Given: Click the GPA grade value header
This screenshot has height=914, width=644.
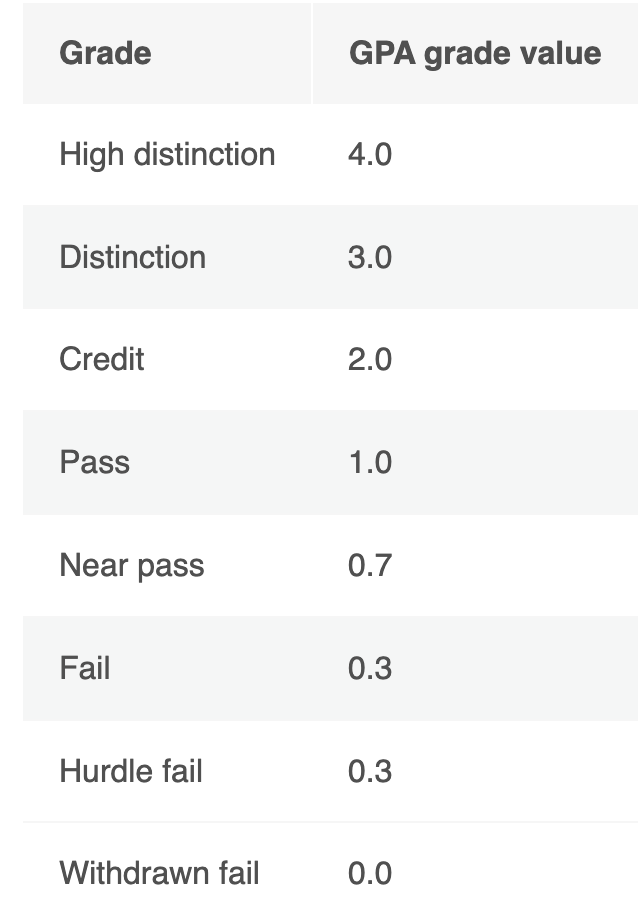Looking at the screenshot, I should tap(475, 53).
